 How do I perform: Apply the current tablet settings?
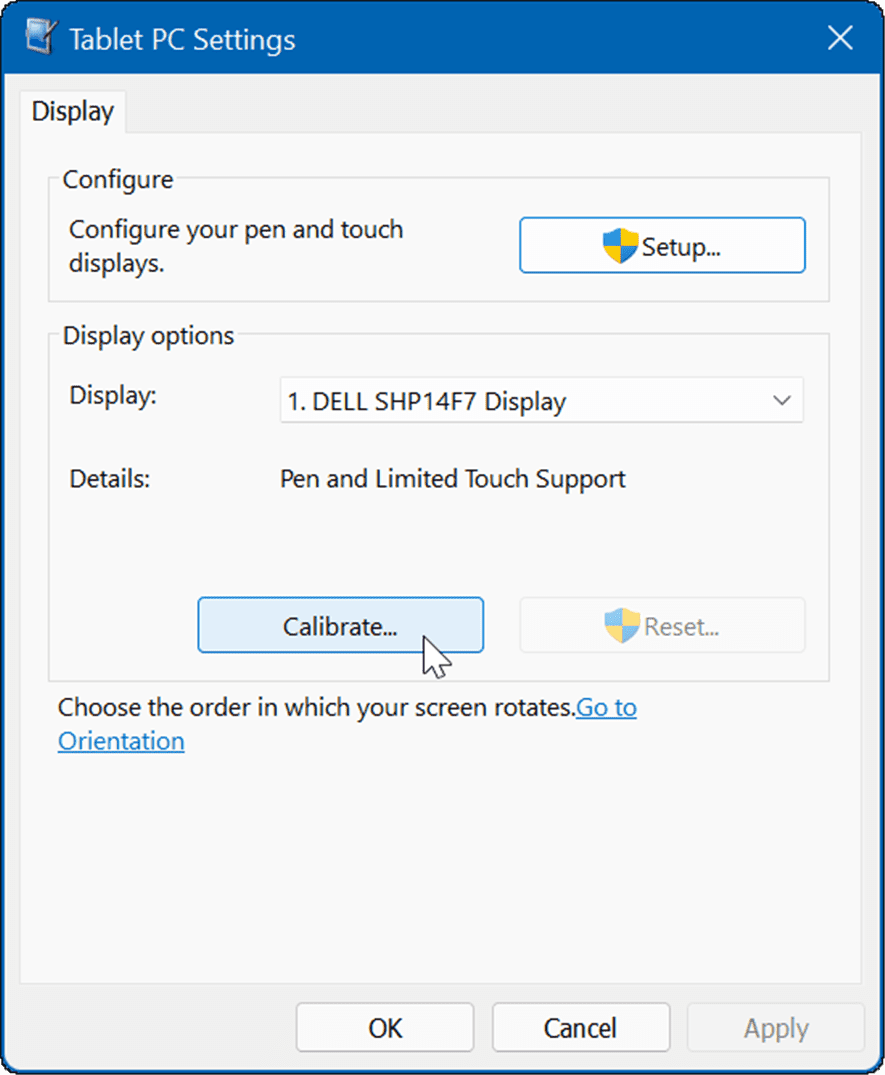[x=775, y=1027]
